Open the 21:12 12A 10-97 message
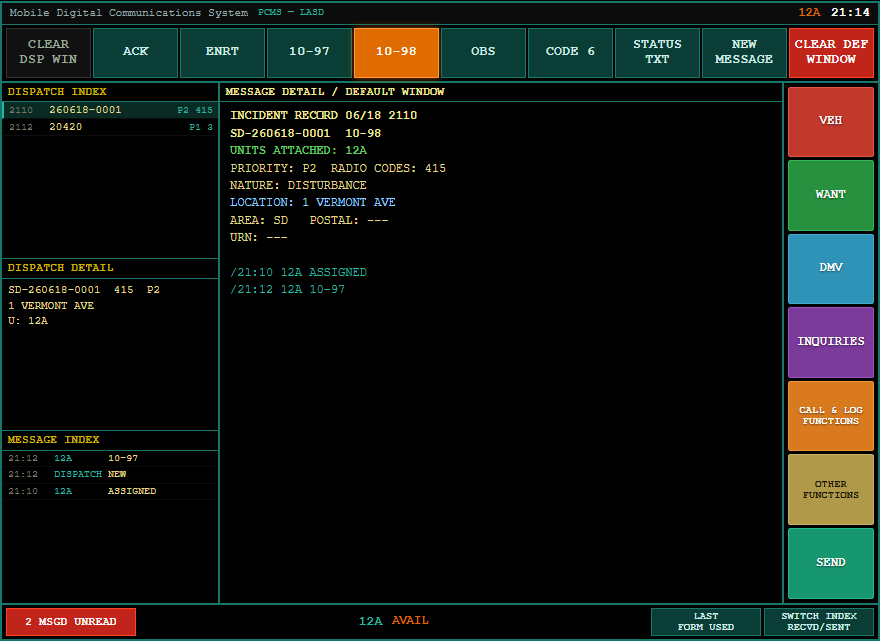Viewport: 880px width, 641px height. click(x=111, y=458)
